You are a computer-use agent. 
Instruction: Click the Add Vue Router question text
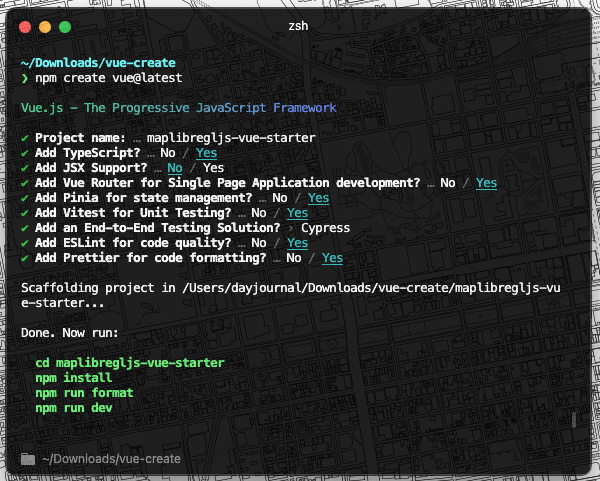point(228,183)
